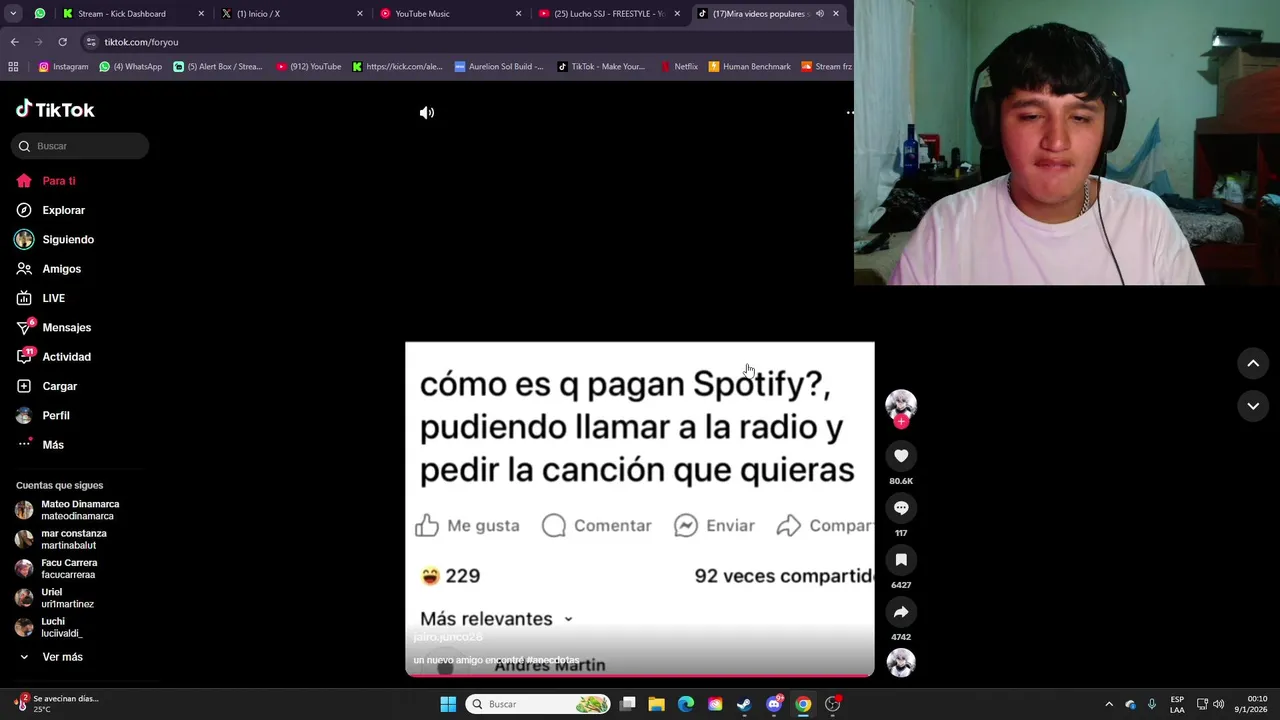Open Discord from taskbar
The width and height of the screenshot is (1280, 720).
tap(774, 704)
